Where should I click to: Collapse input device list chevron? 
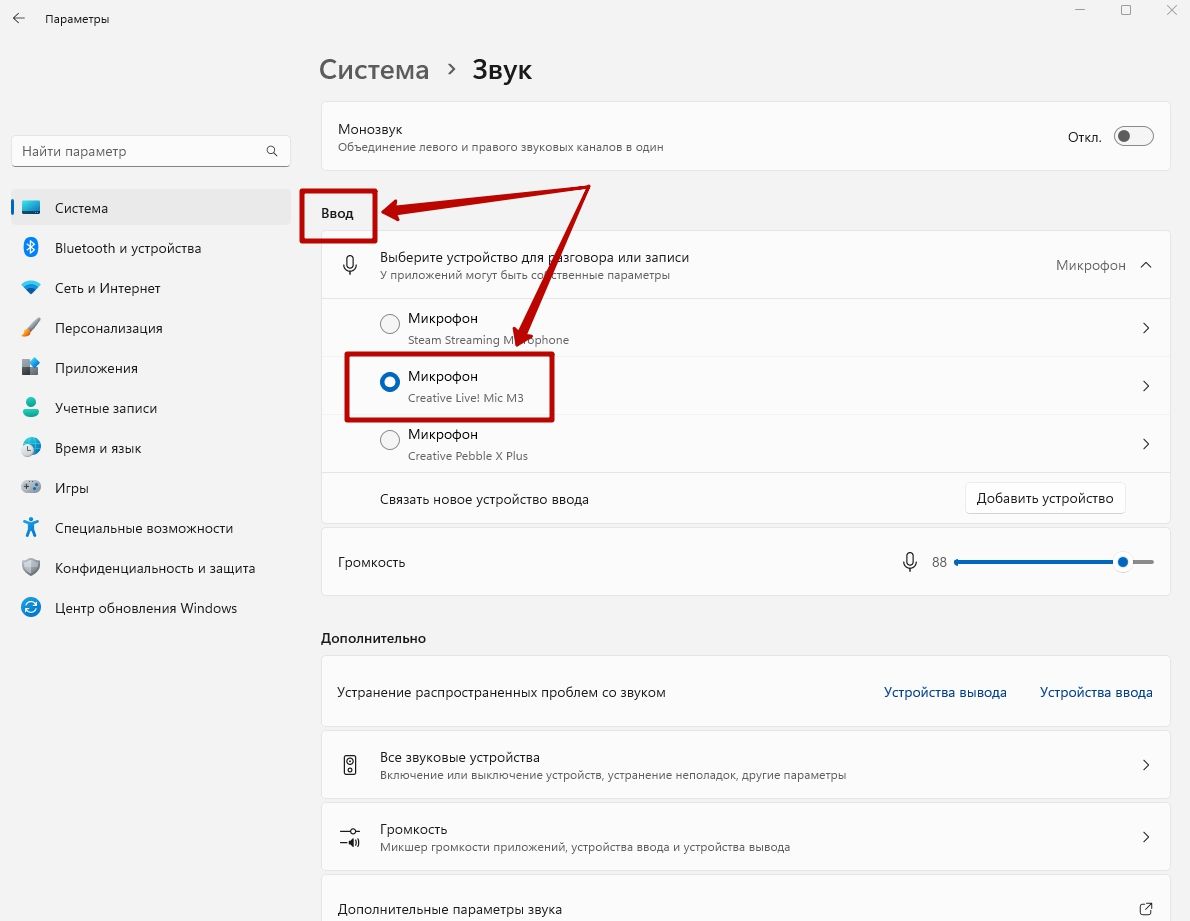(x=1146, y=265)
